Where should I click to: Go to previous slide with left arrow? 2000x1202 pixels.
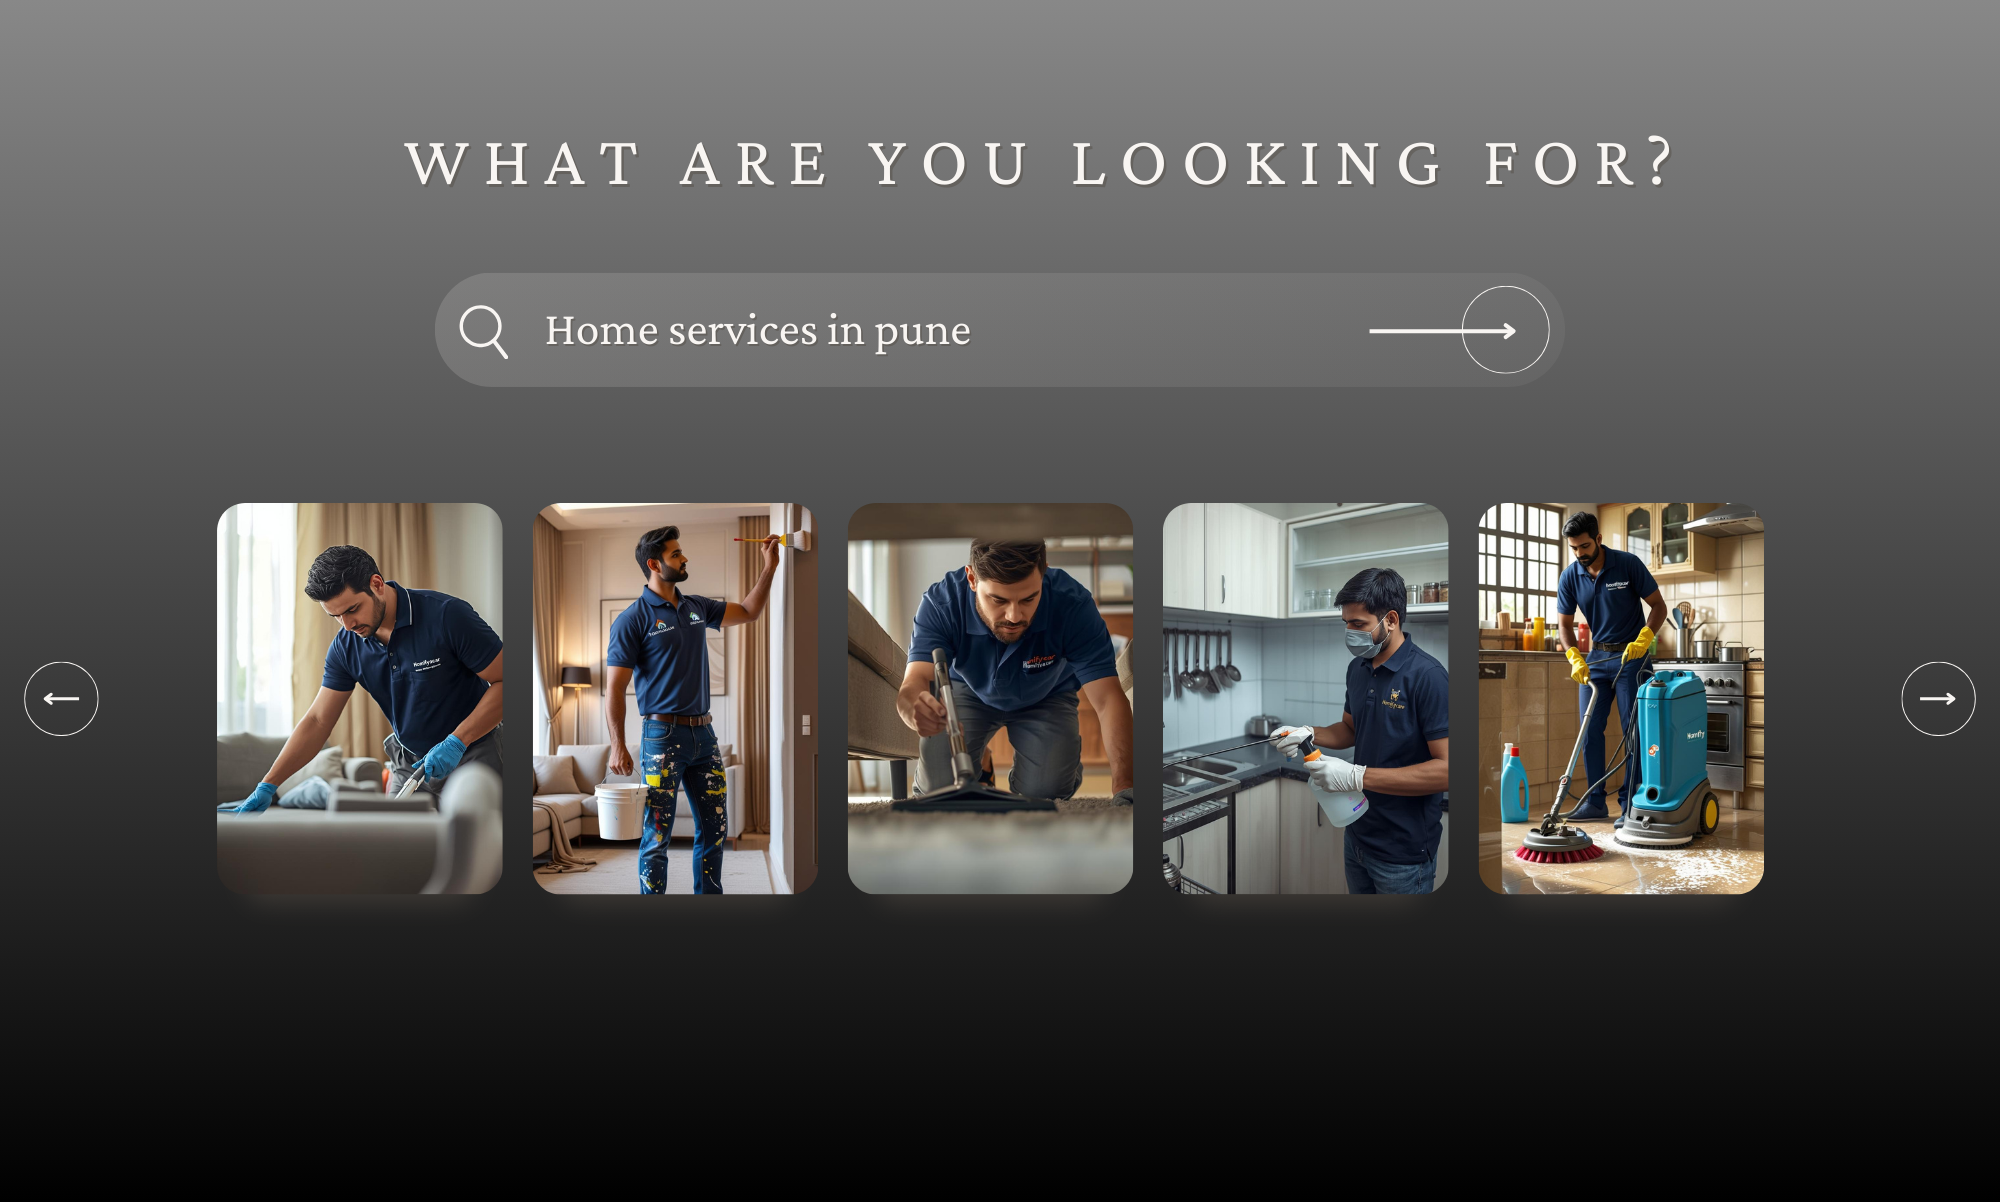pos(61,699)
